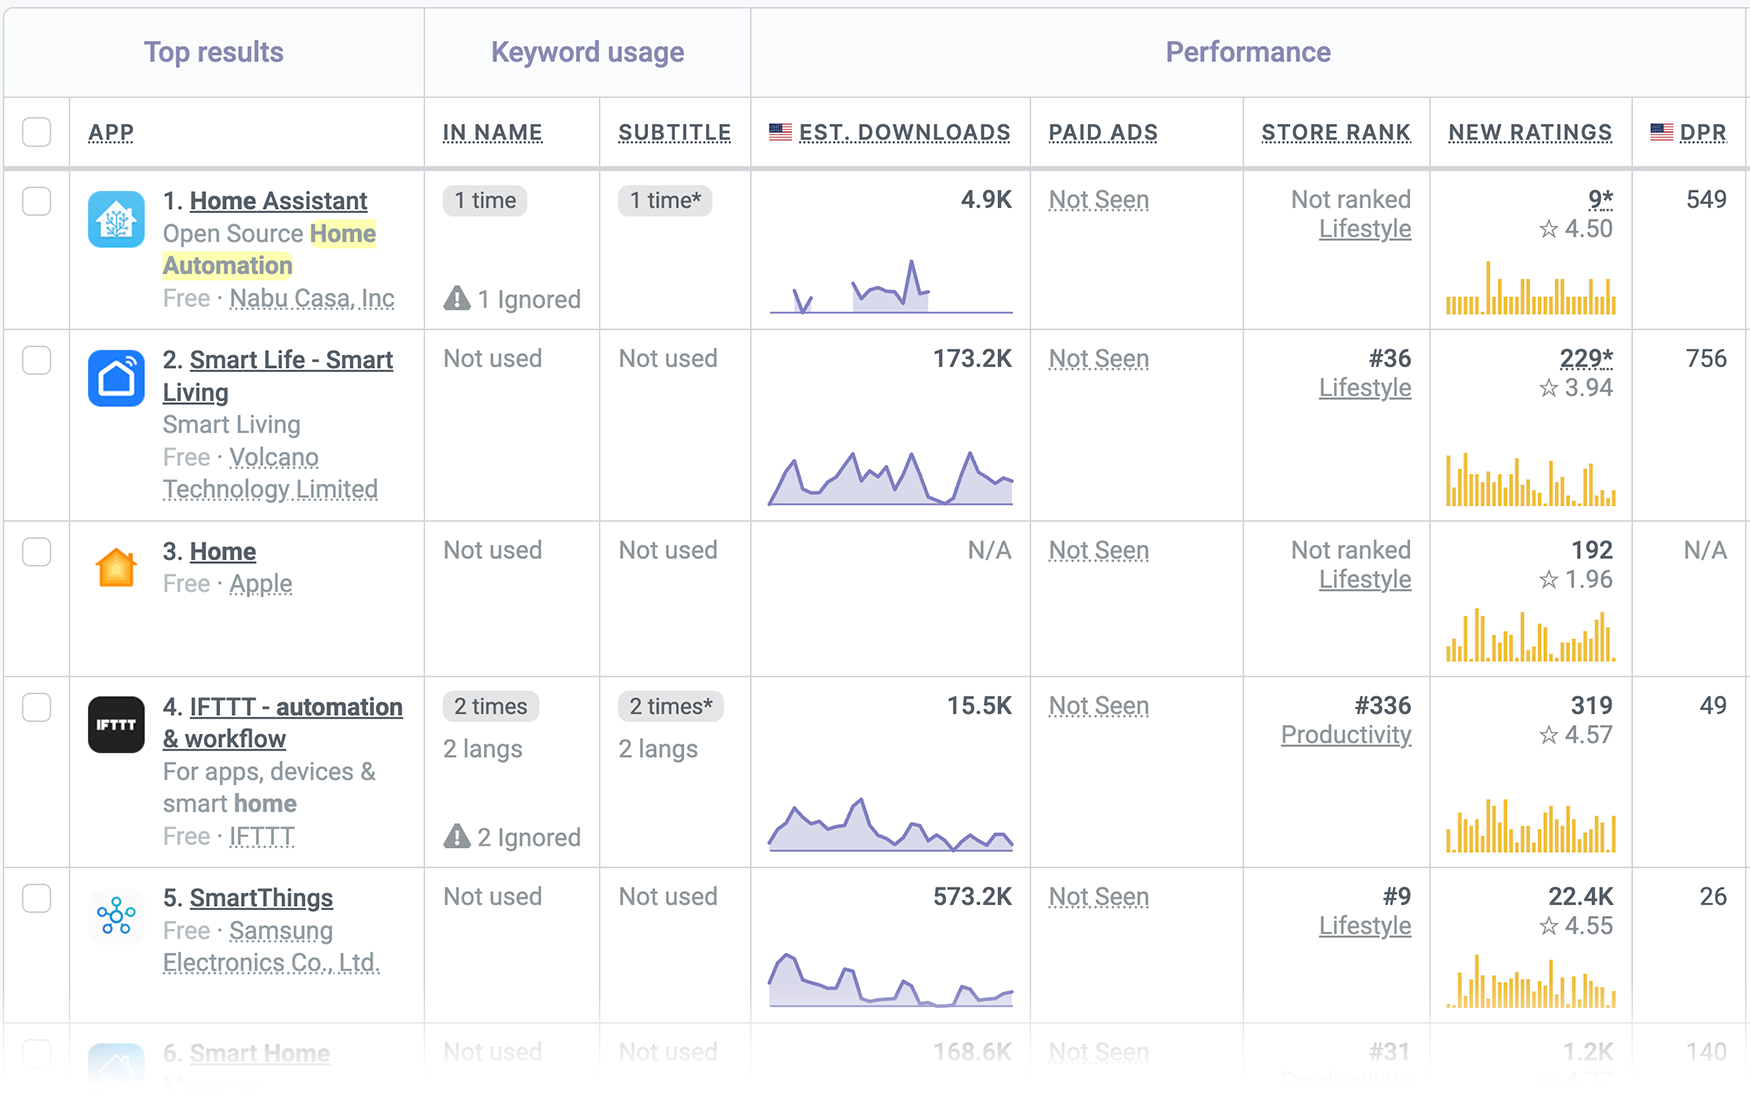Open Lifestyle category under rank #9

click(x=1365, y=926)
